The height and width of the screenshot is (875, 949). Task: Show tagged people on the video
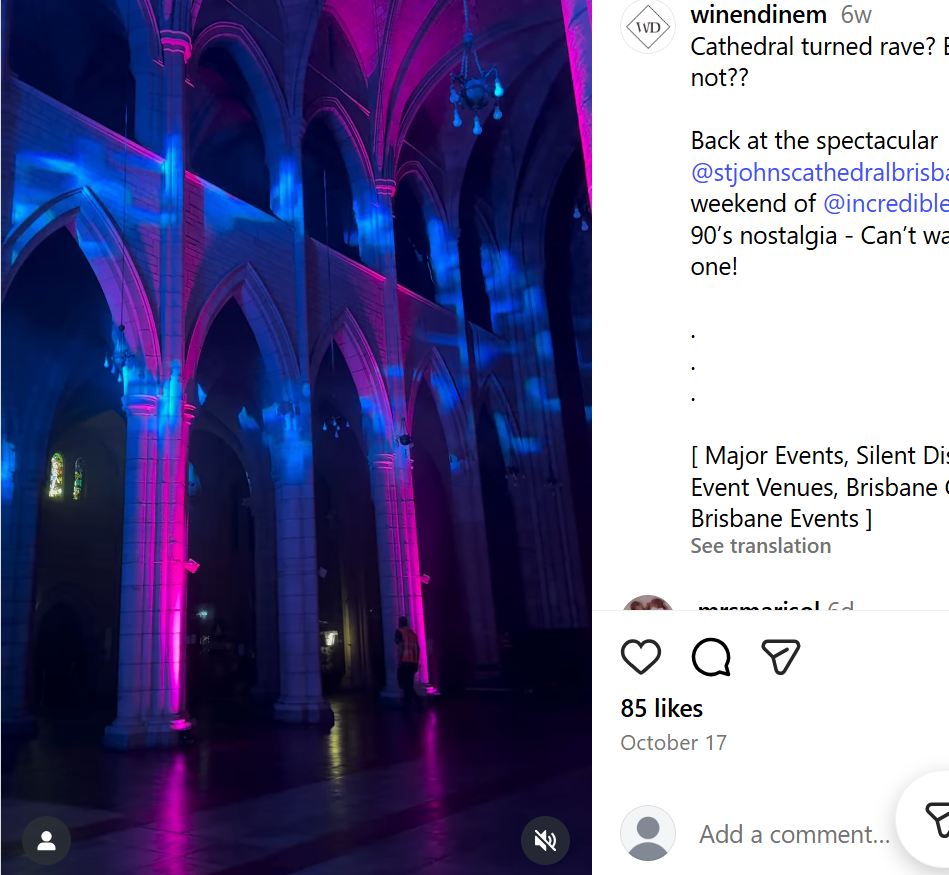point(46,840)
